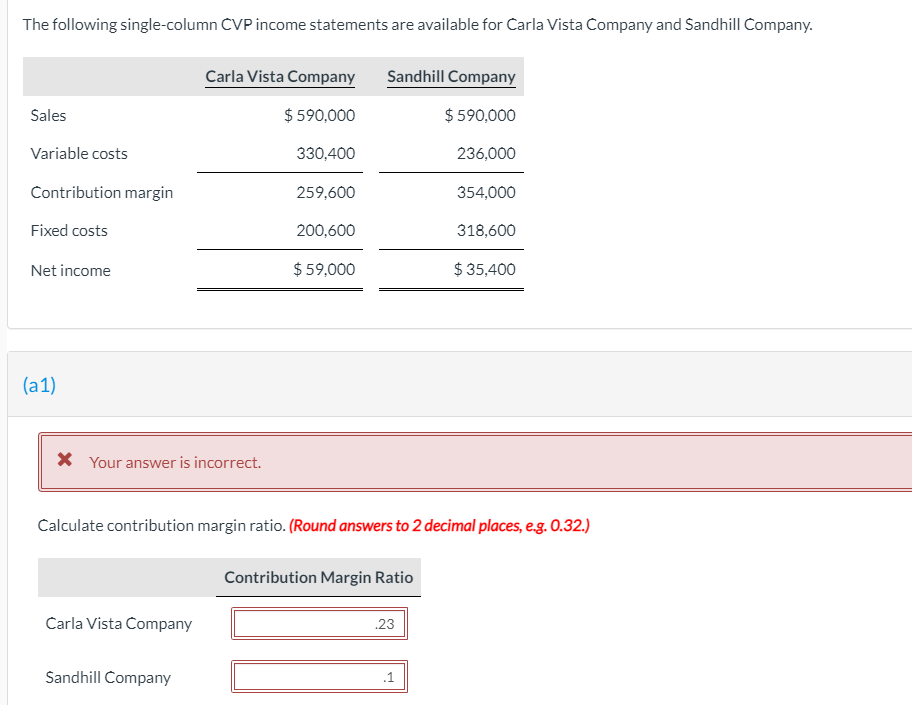Image resolution: width=912 pixels, height=705 pixels.
Task: Click the Sandhill Company ratio input field
Action: pos(319,676)
